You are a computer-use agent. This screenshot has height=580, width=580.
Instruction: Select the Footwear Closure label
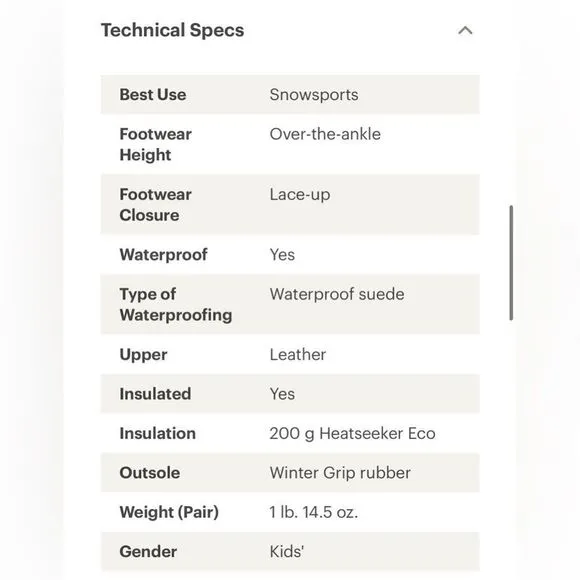coord(155,205)
